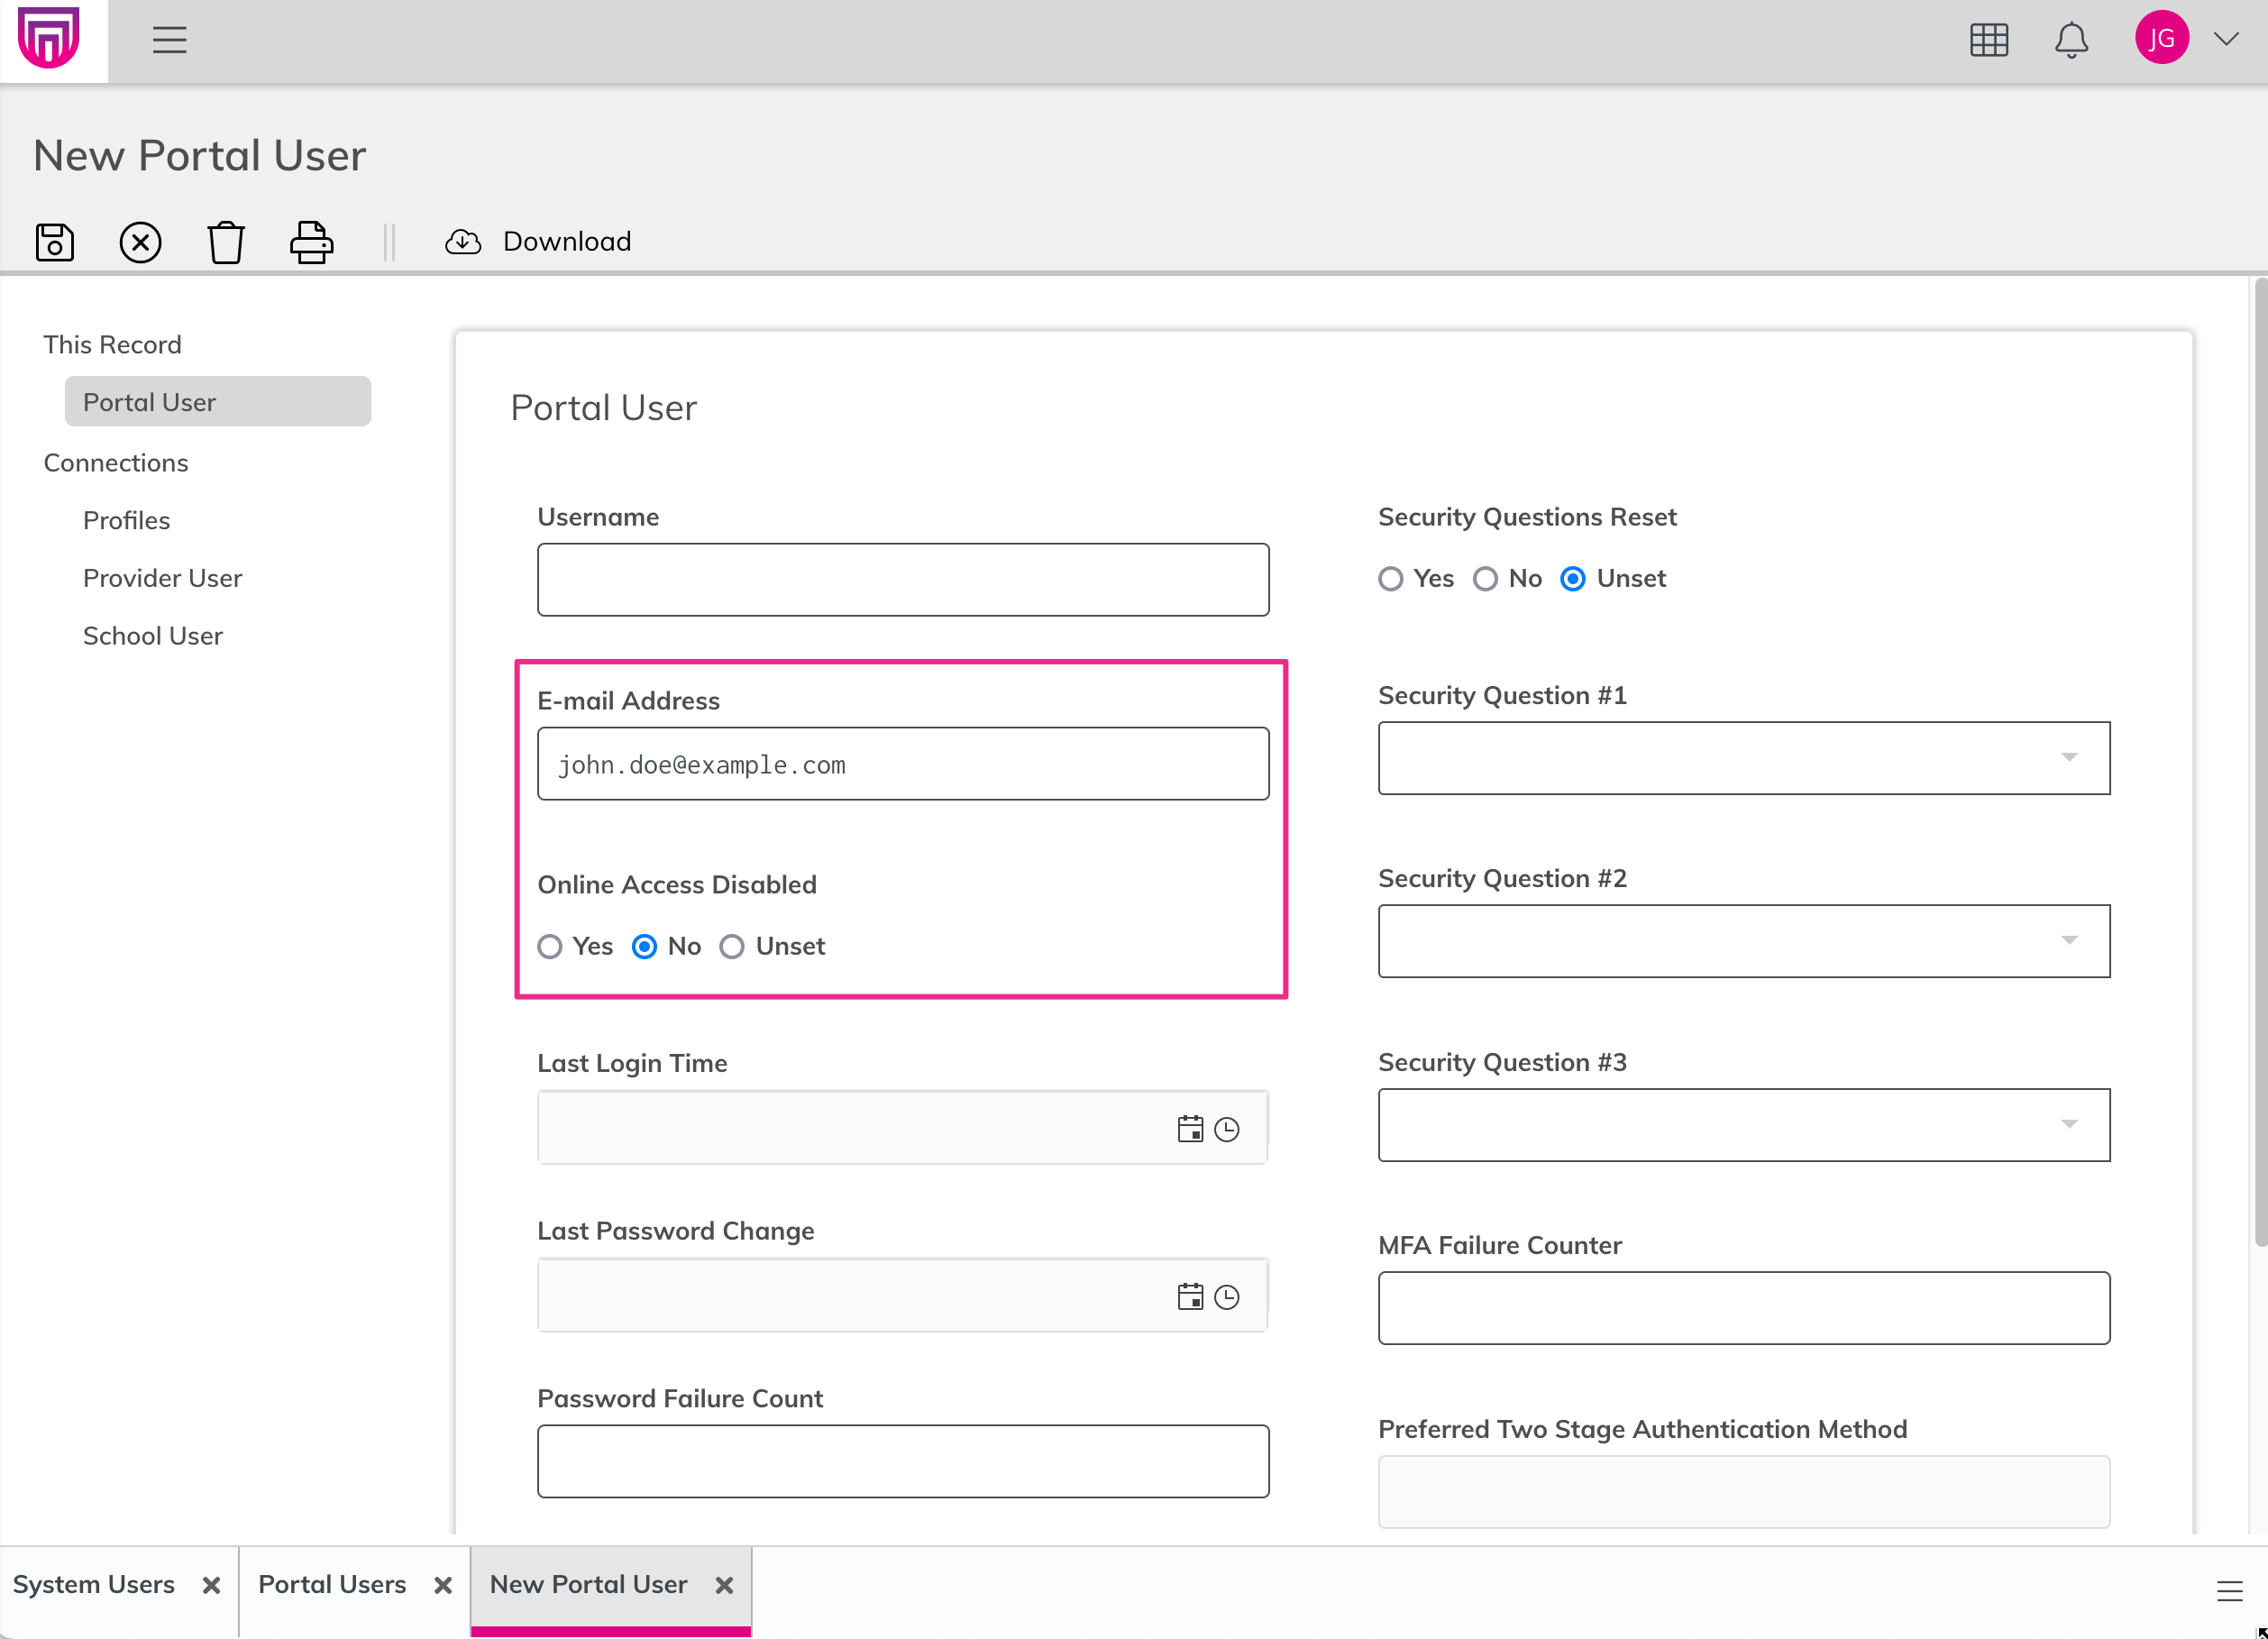Delete the record with the trash icon
The image size is (2268, 1639).
click(226, 242)
